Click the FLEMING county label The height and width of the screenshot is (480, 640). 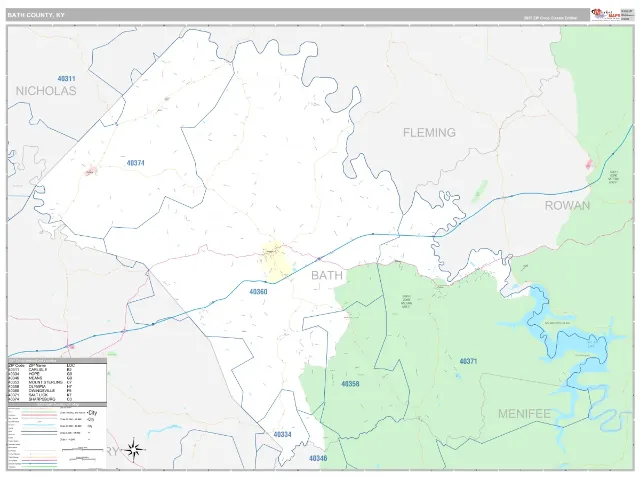(429, 133)
